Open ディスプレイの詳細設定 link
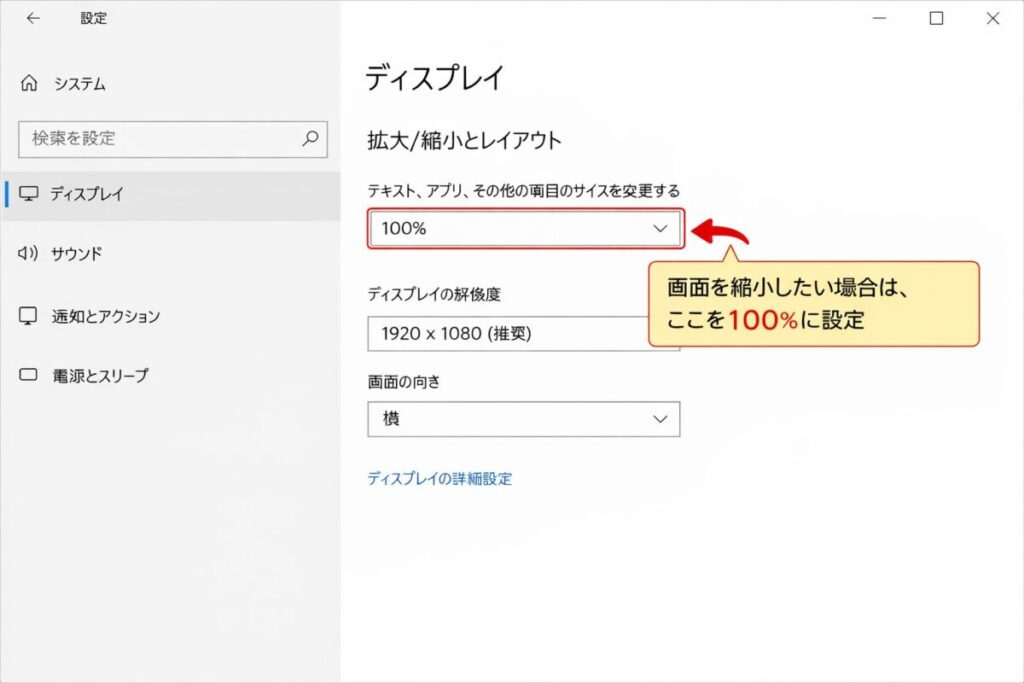The height and width of the screenshot is (683, 1024). coord(440,478)
